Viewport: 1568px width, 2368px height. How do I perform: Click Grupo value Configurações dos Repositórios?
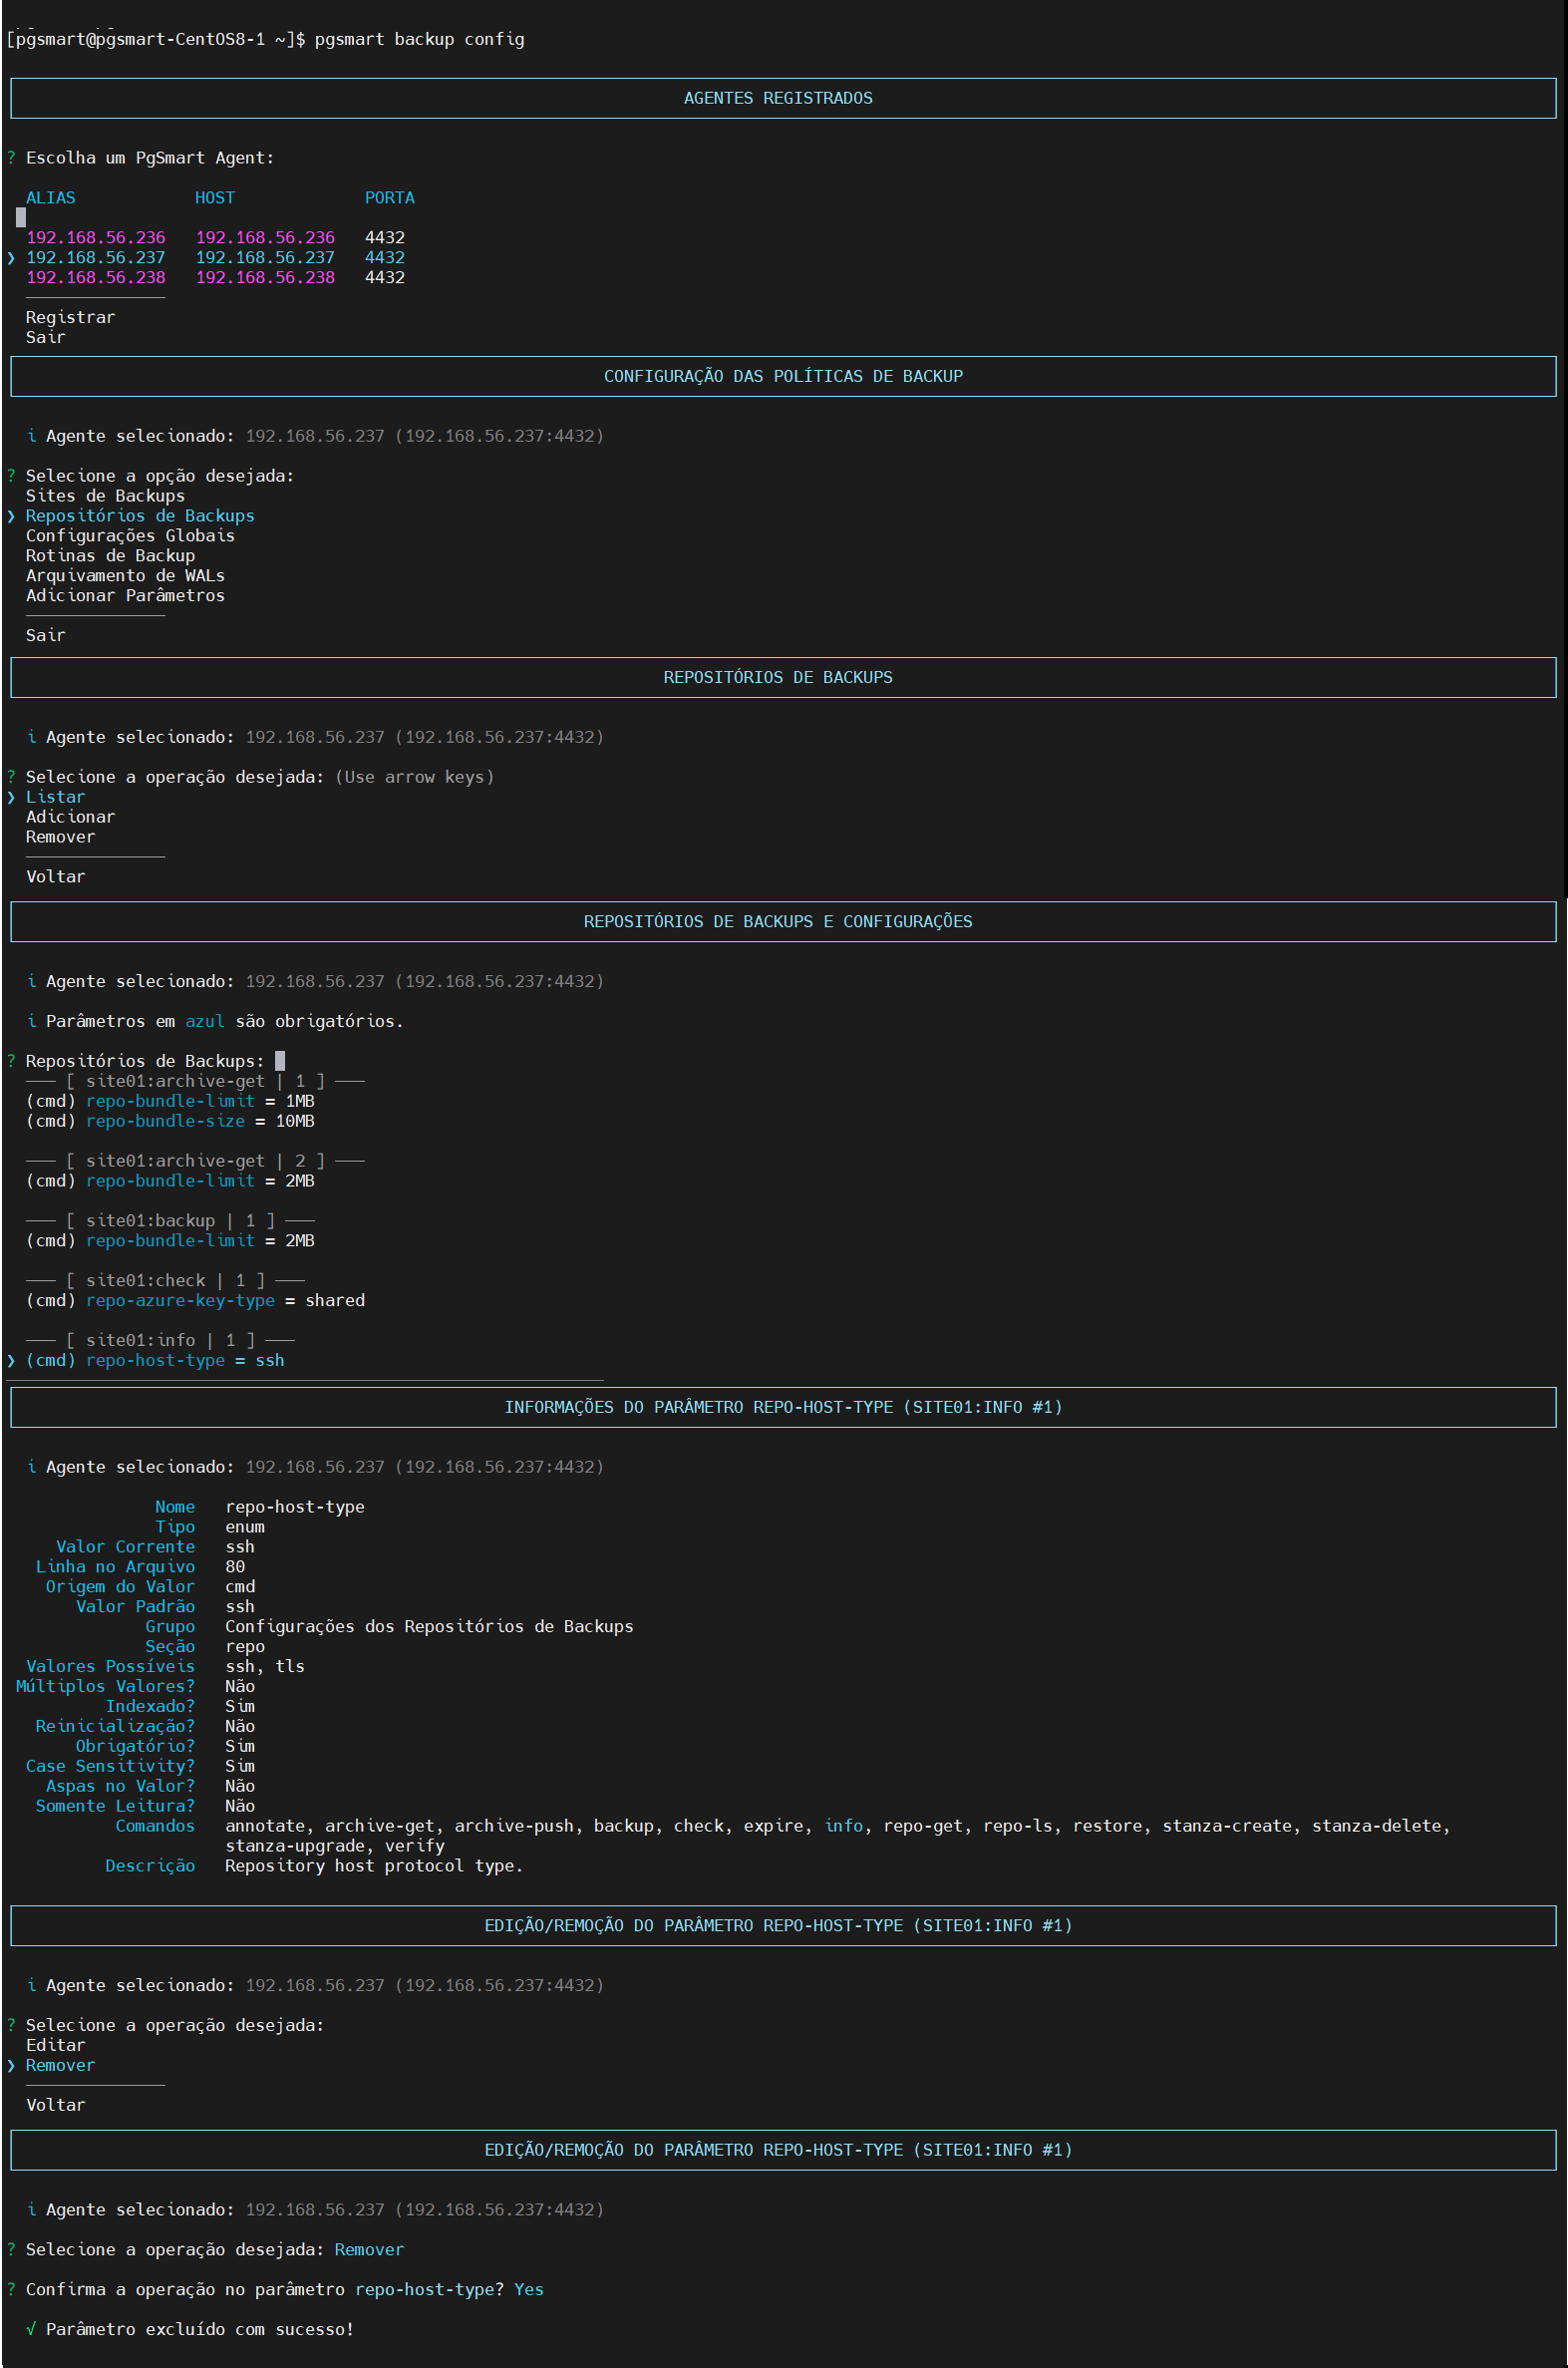[429, 1626]
